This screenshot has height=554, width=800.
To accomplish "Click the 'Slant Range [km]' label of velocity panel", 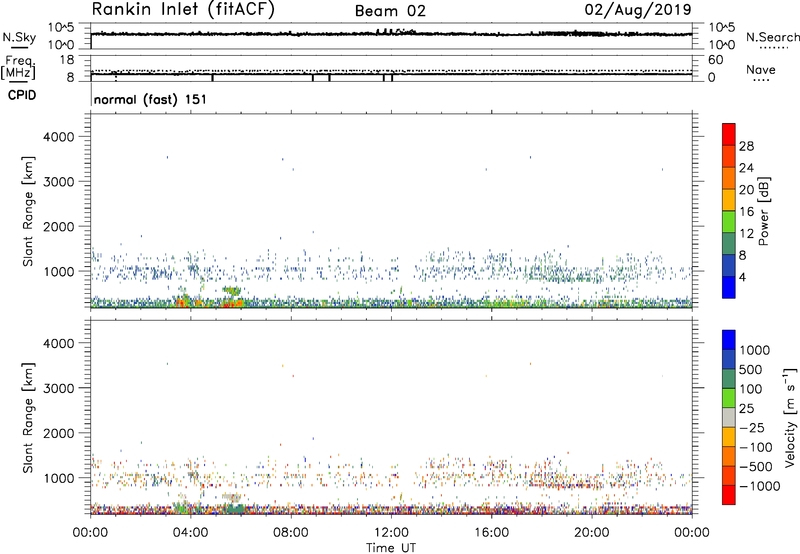I will [28, 418].
